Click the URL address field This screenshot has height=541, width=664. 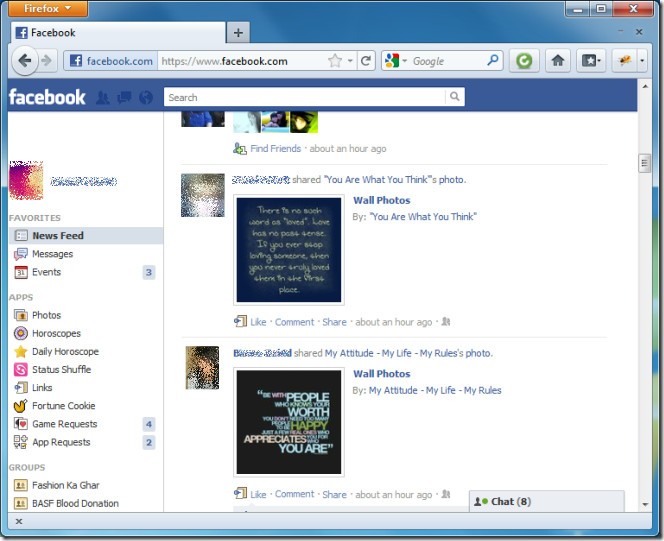[x=243, y=61]
